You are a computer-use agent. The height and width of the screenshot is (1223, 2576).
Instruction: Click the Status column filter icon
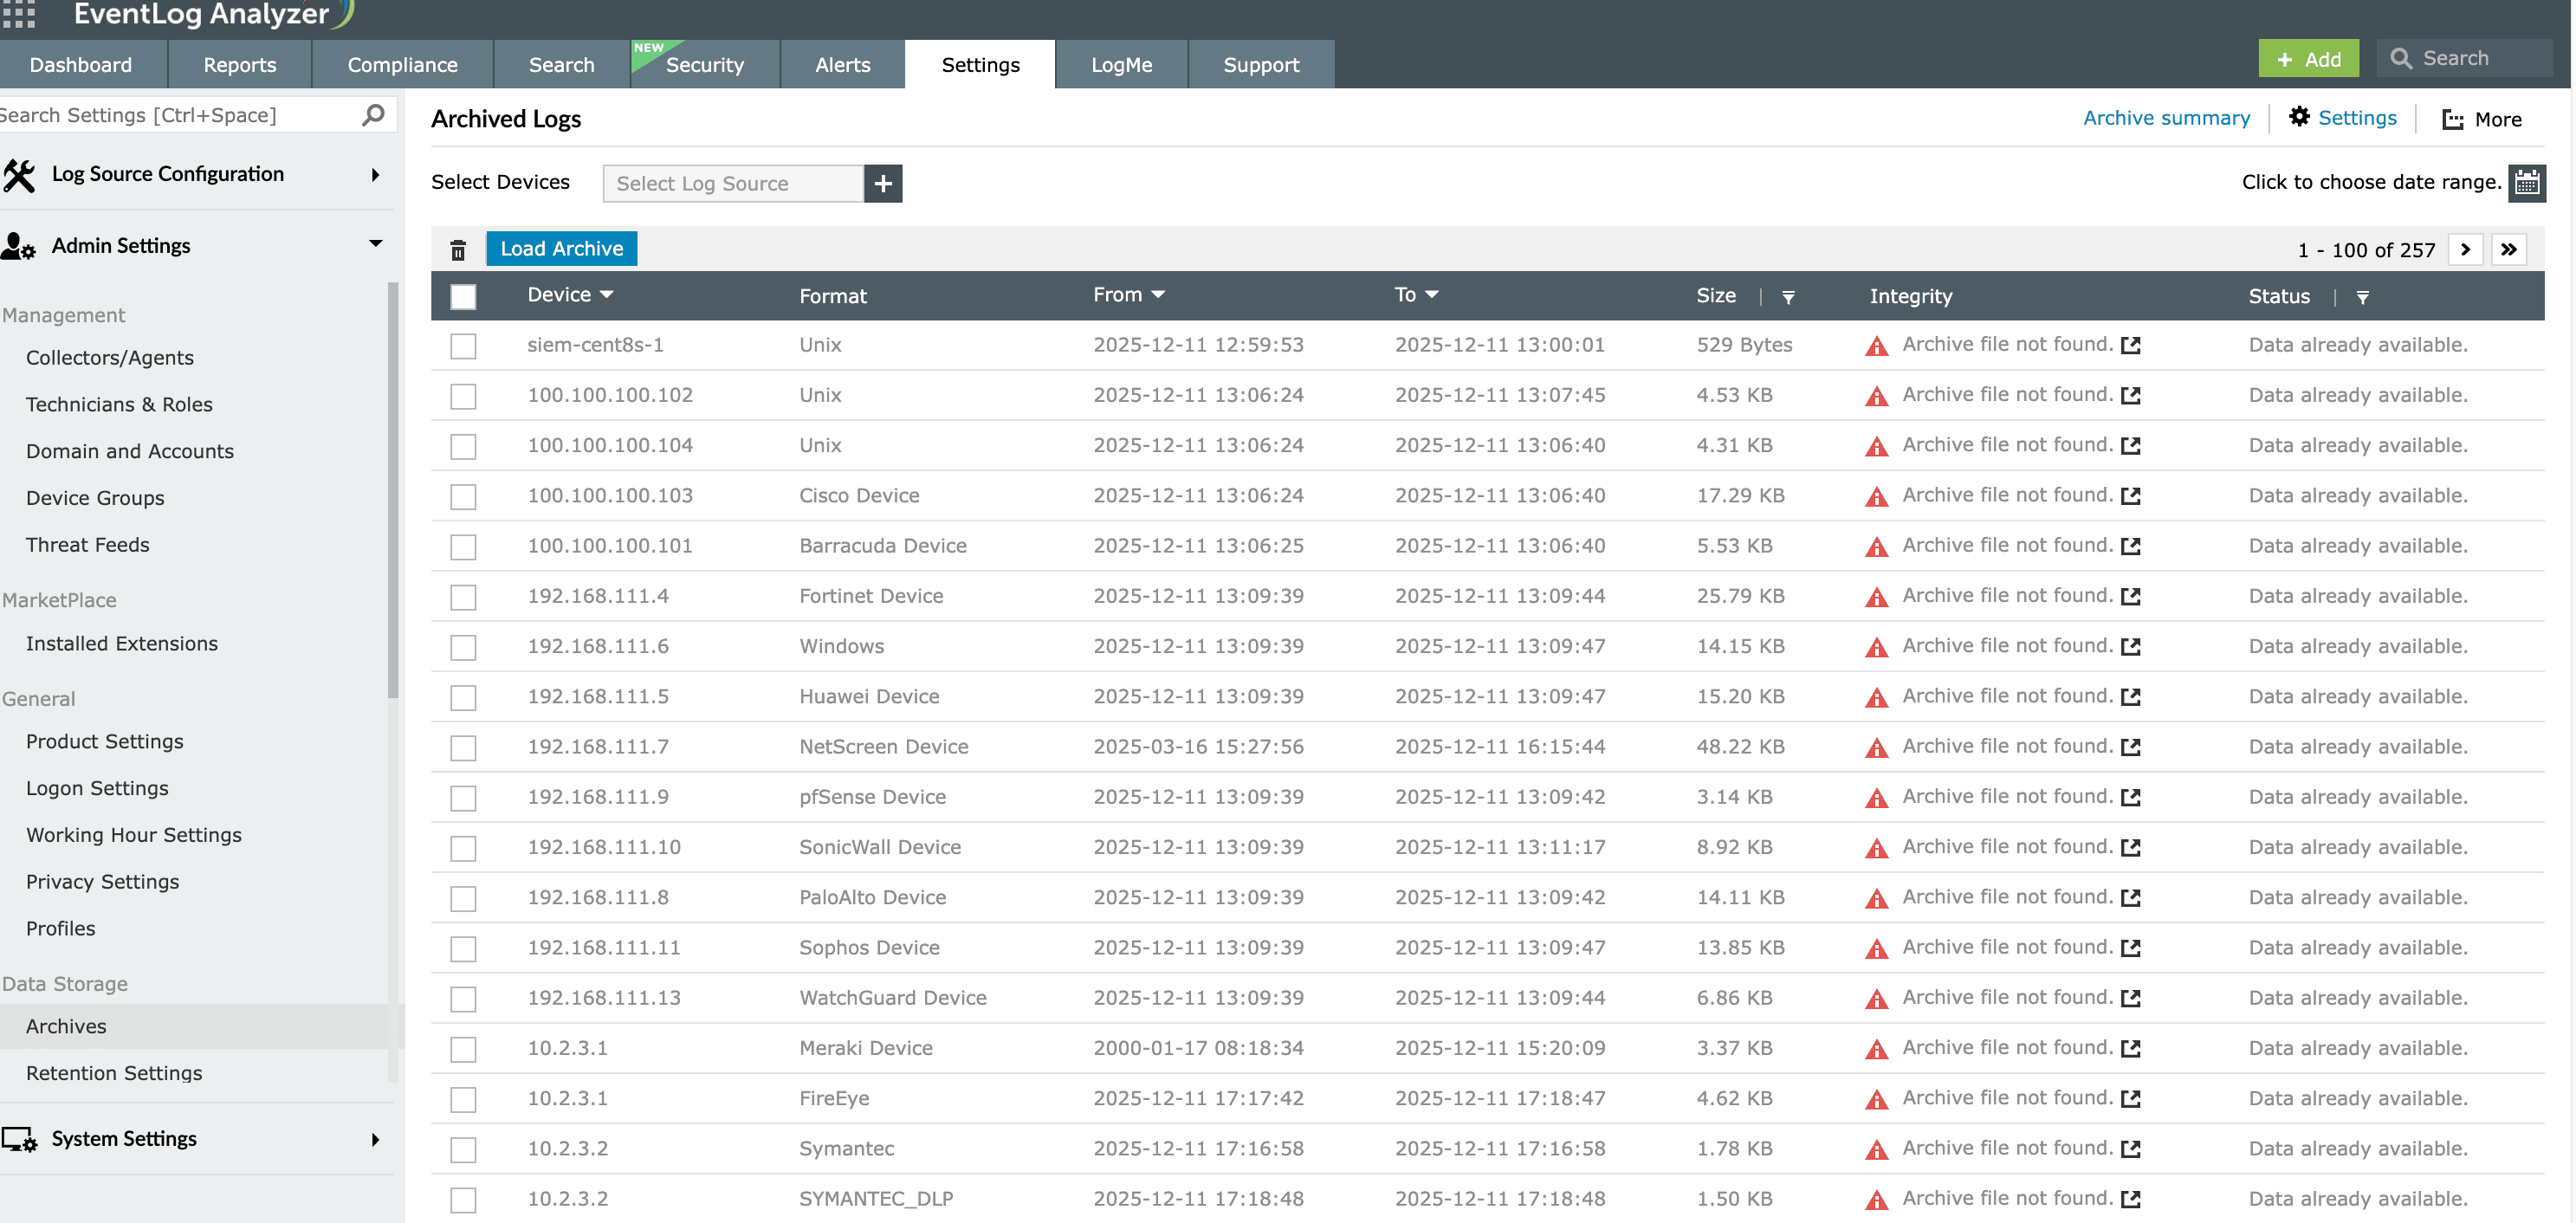point(2362,297)
